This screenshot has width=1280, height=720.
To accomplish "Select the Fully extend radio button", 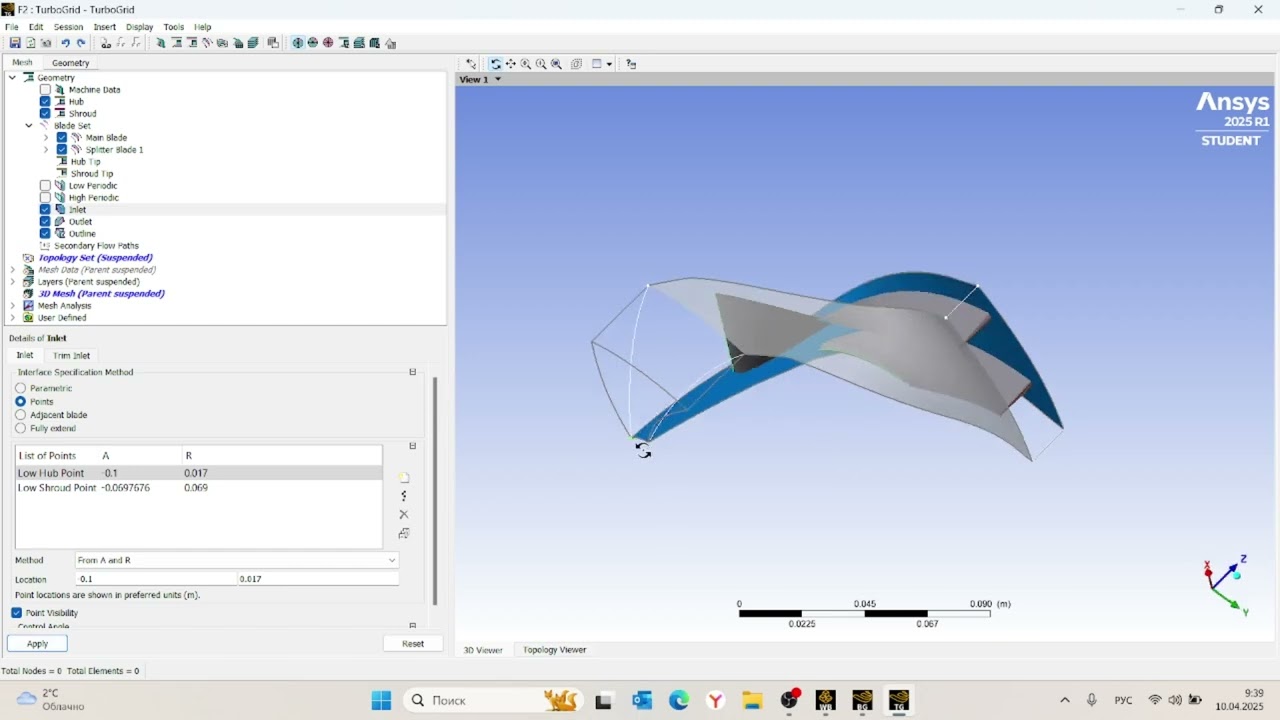I will 20,428.
